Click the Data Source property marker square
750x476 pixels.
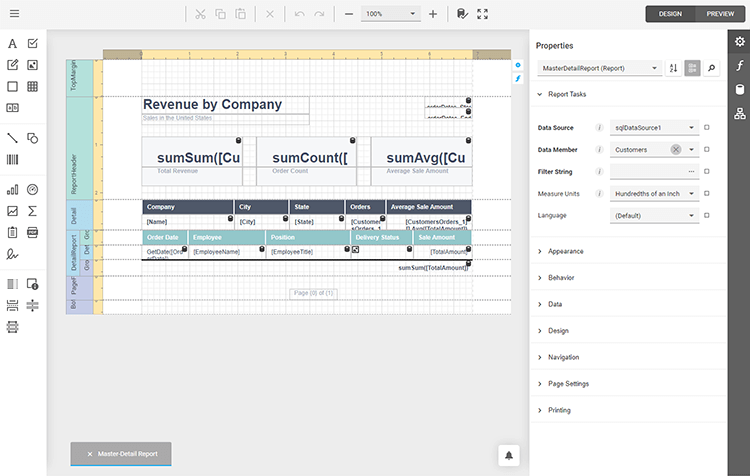[707, 128]
